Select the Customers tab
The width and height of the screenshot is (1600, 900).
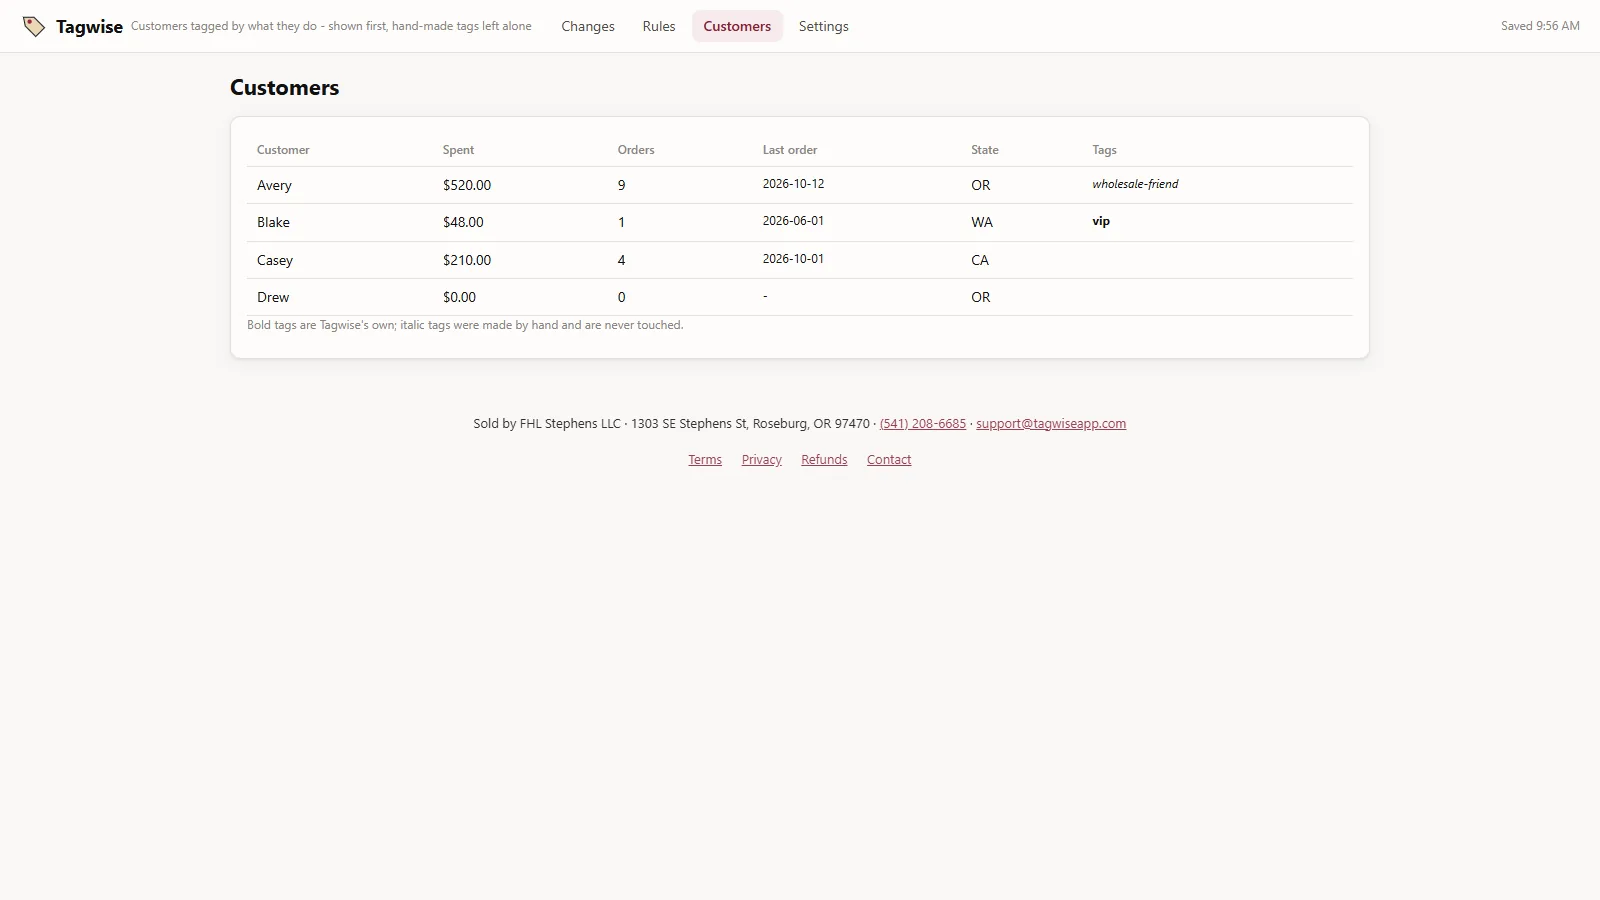tap(737, 26)
